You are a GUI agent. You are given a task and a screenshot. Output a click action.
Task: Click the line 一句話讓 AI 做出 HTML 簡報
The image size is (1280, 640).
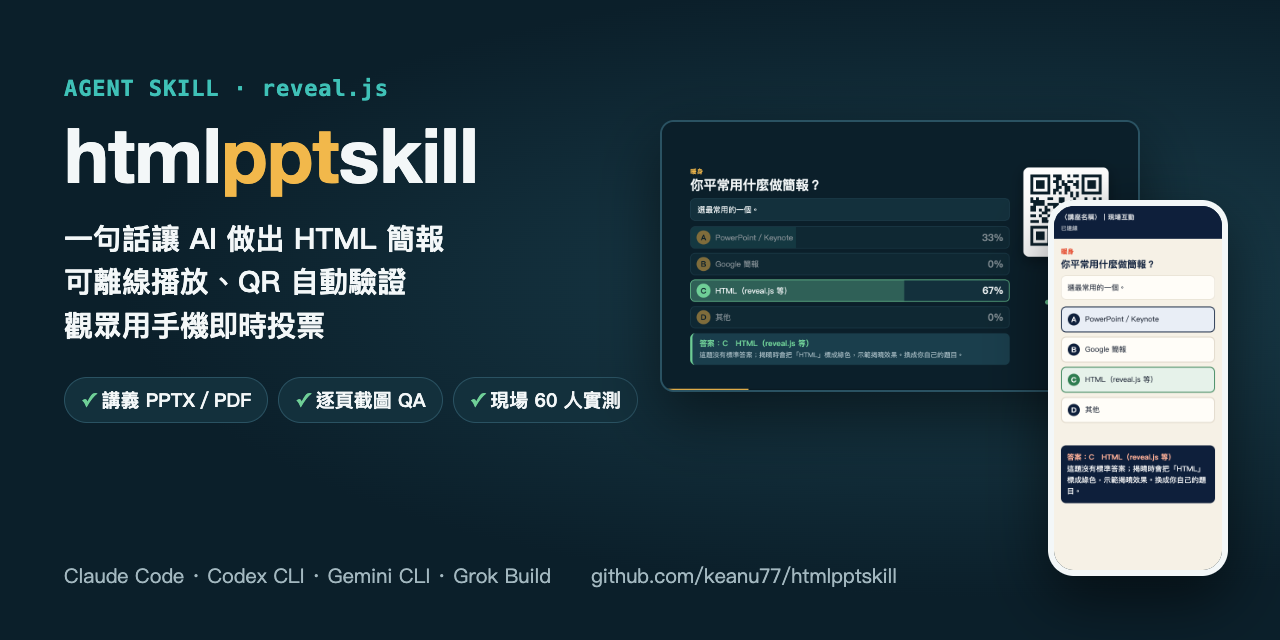(x=254, y=239)
